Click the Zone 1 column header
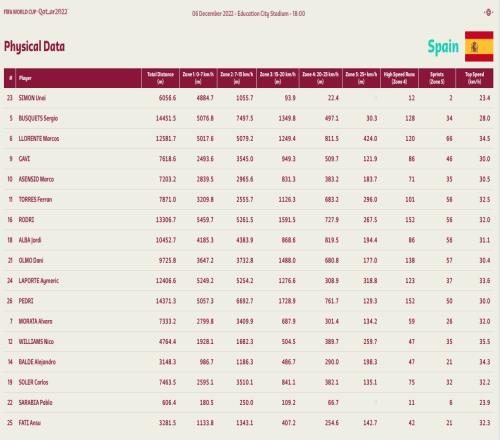The height and width of the screenshot is (440, 500). 198,78
